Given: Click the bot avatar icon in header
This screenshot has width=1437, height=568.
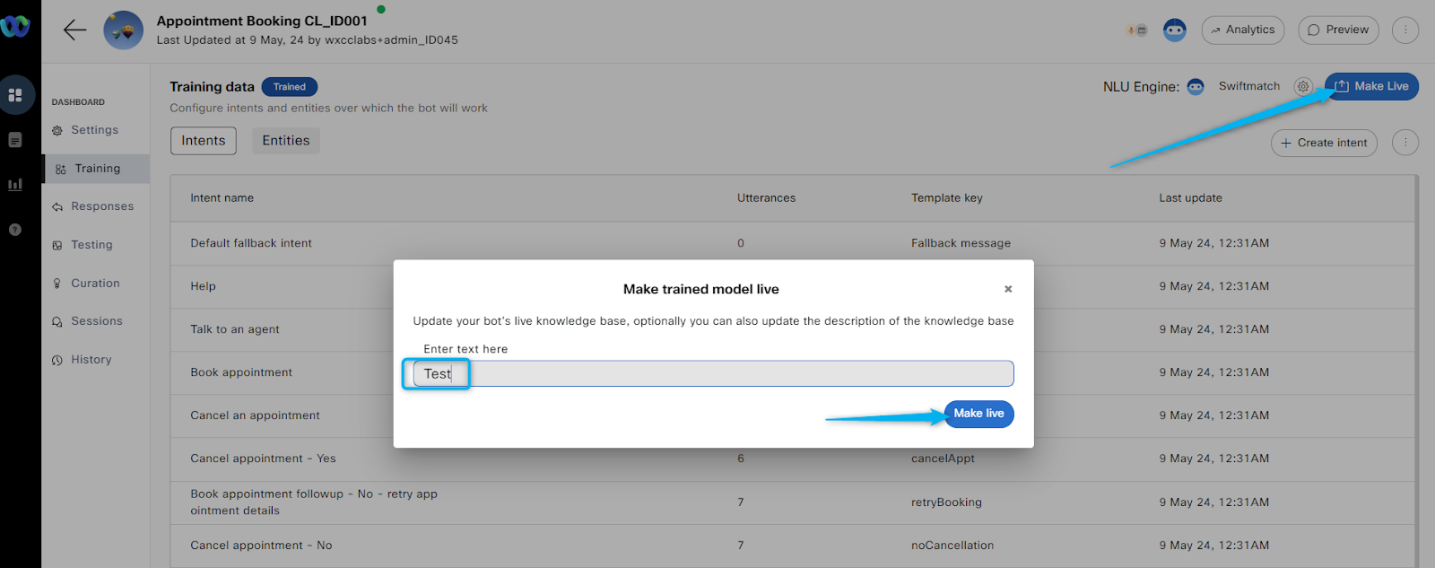Looking at the screenshot, I should click(x=1174, y=30).
